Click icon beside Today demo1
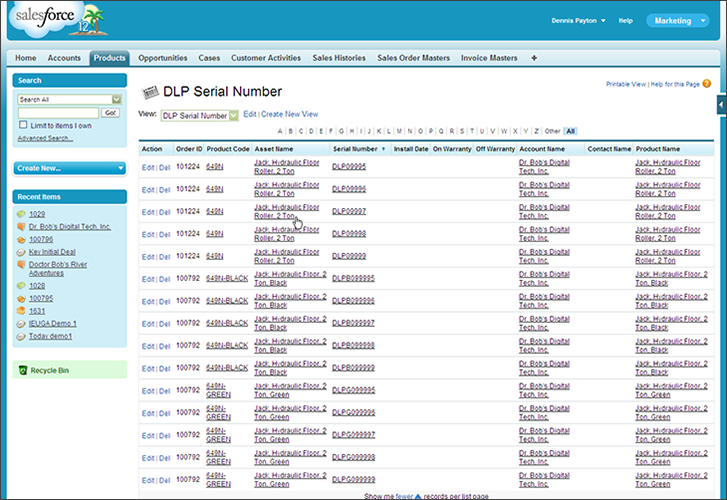Screen dimensions: 727x500 point(21,336)
